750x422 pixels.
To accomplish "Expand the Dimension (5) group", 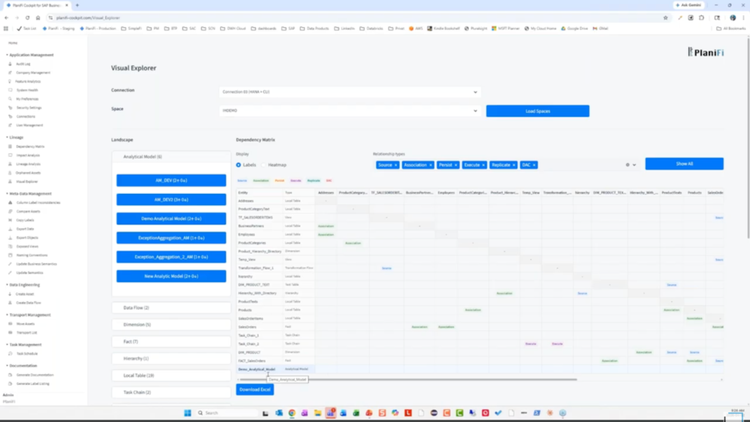I will tap(171, 324).
